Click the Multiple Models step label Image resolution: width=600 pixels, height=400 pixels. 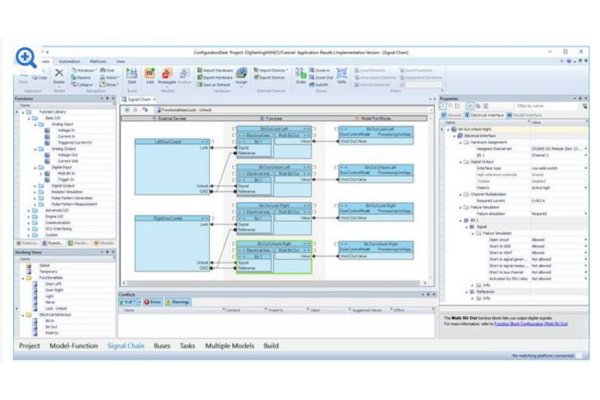click(x=230, y=346)
